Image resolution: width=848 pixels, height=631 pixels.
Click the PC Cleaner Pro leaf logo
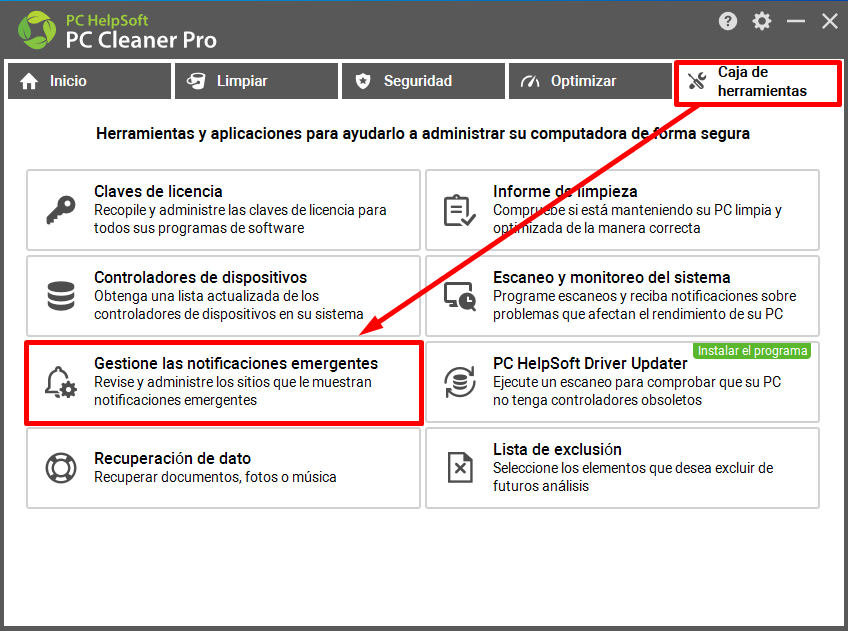[x=37, y=30]
